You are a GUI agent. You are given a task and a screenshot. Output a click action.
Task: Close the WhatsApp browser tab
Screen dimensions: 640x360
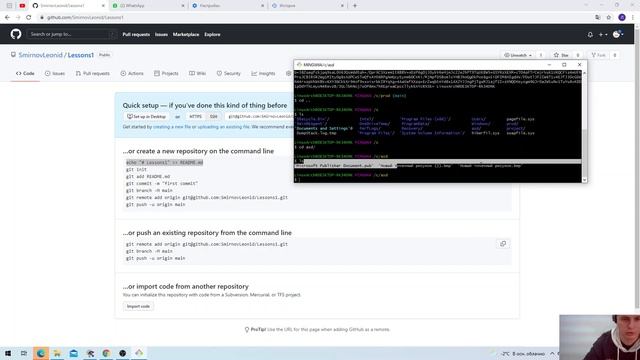click(182, 6)
